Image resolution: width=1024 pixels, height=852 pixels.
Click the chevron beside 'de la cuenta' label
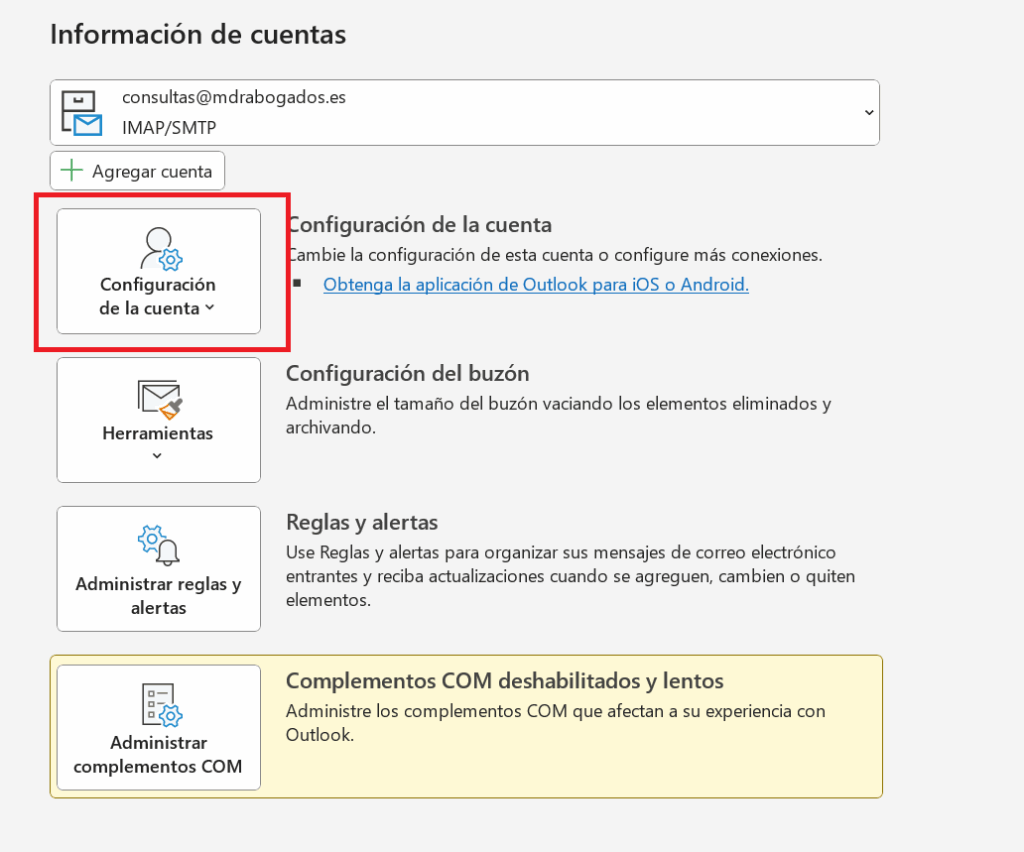point(210,308)
